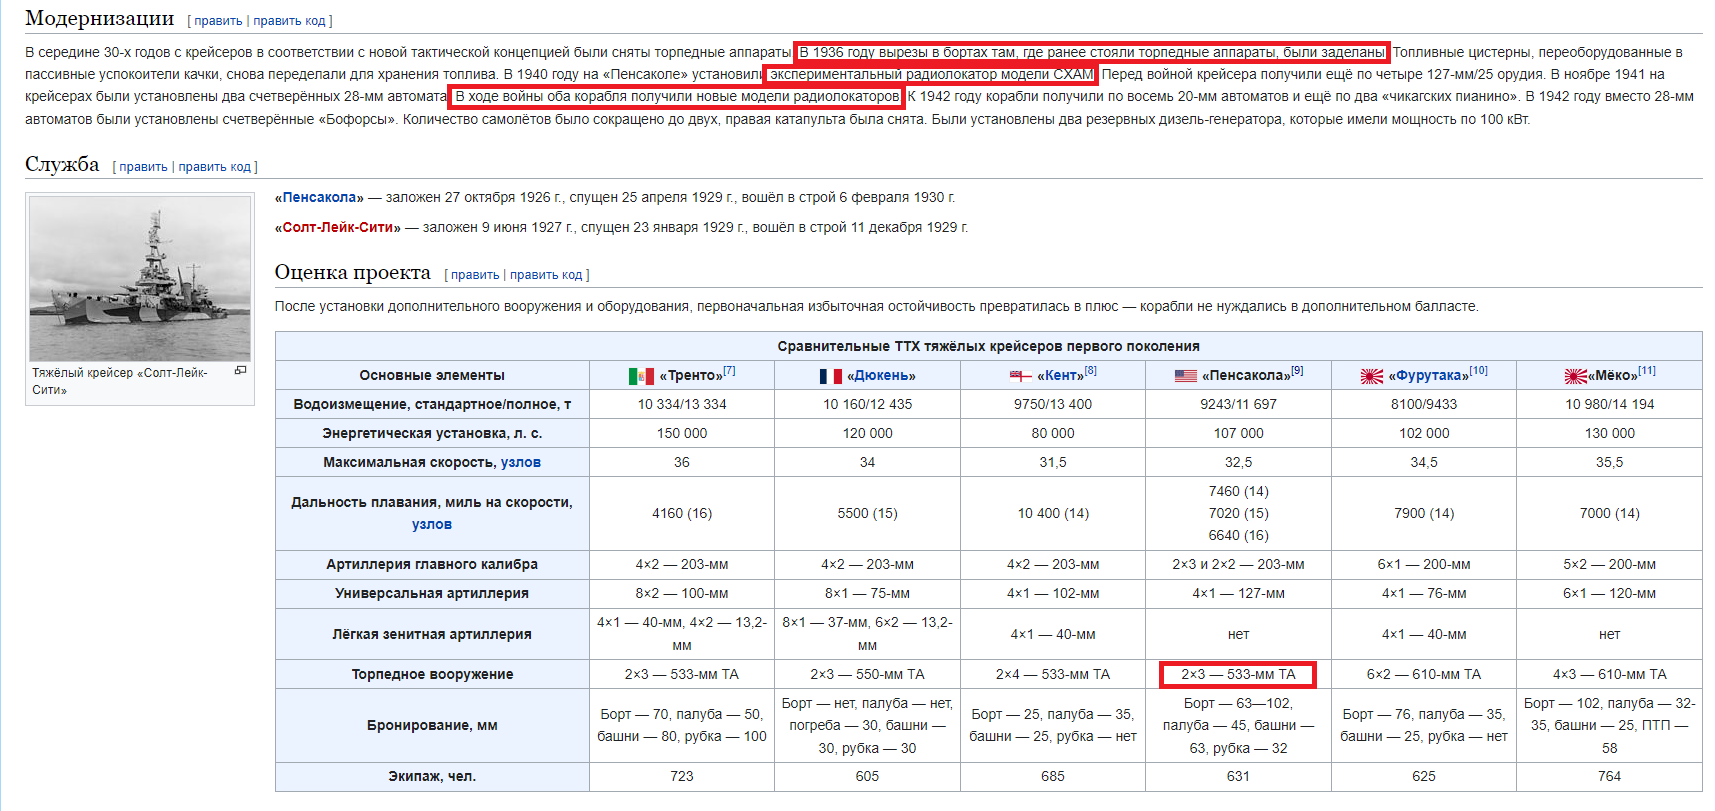Select crew cell «764» for Мёко
Viewport: 1715px width, 811px height.
pos(1609,777)
